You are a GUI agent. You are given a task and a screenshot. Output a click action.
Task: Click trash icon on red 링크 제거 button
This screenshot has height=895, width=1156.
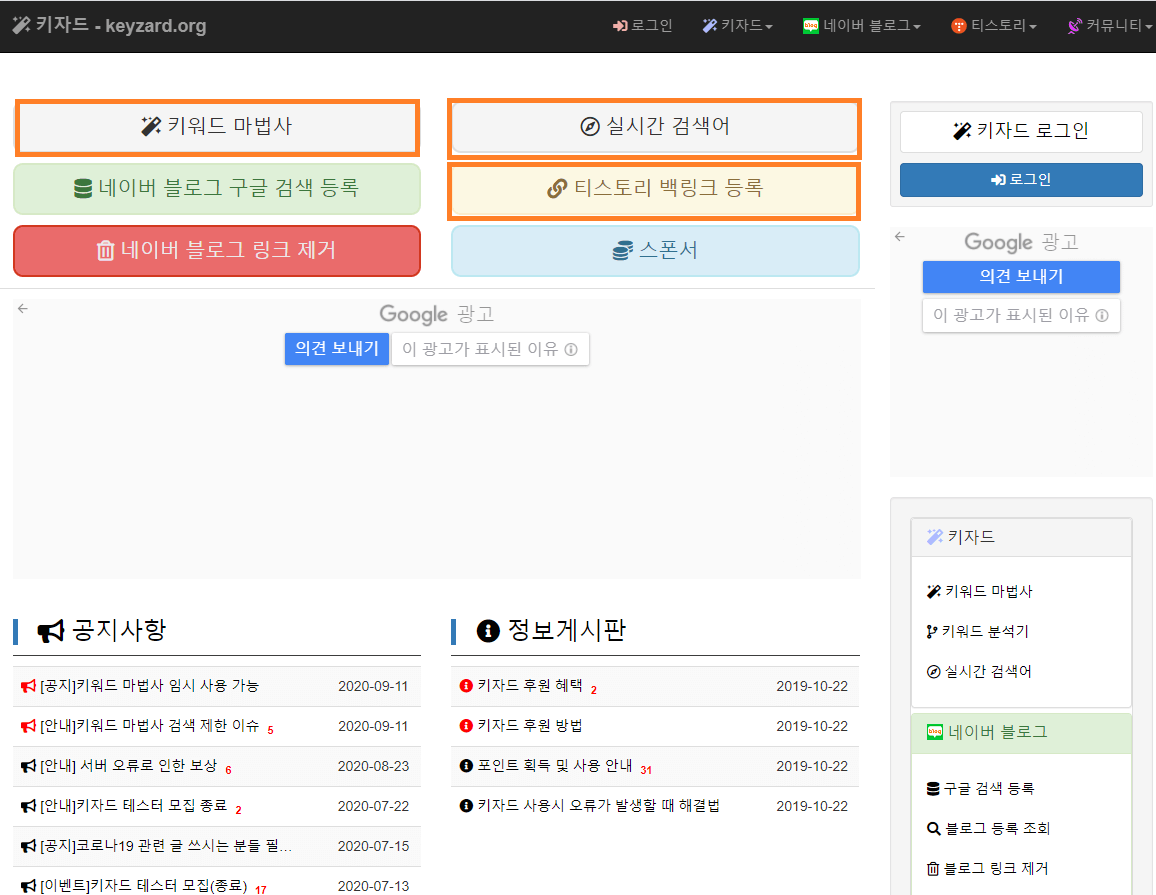tap(105, 251)
